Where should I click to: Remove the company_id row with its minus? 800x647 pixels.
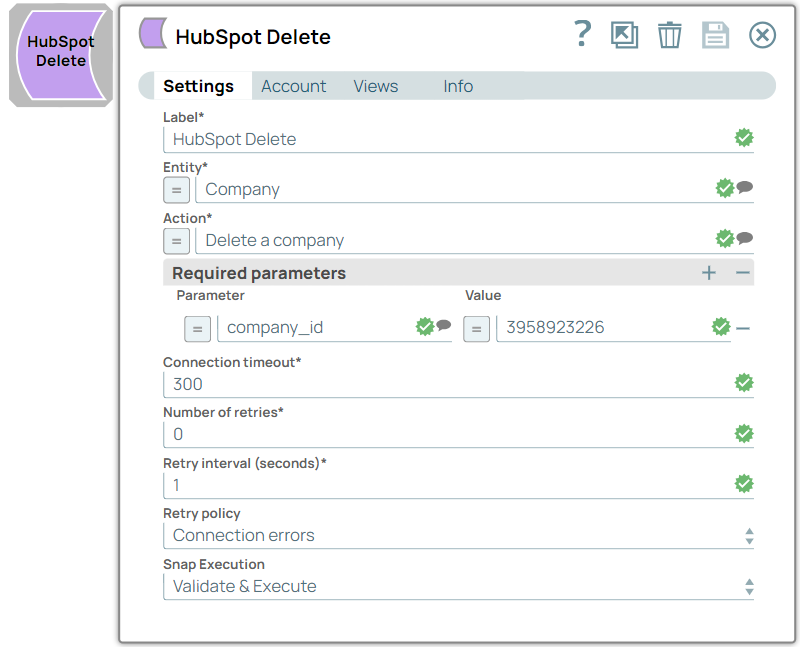tap(743, 328)
